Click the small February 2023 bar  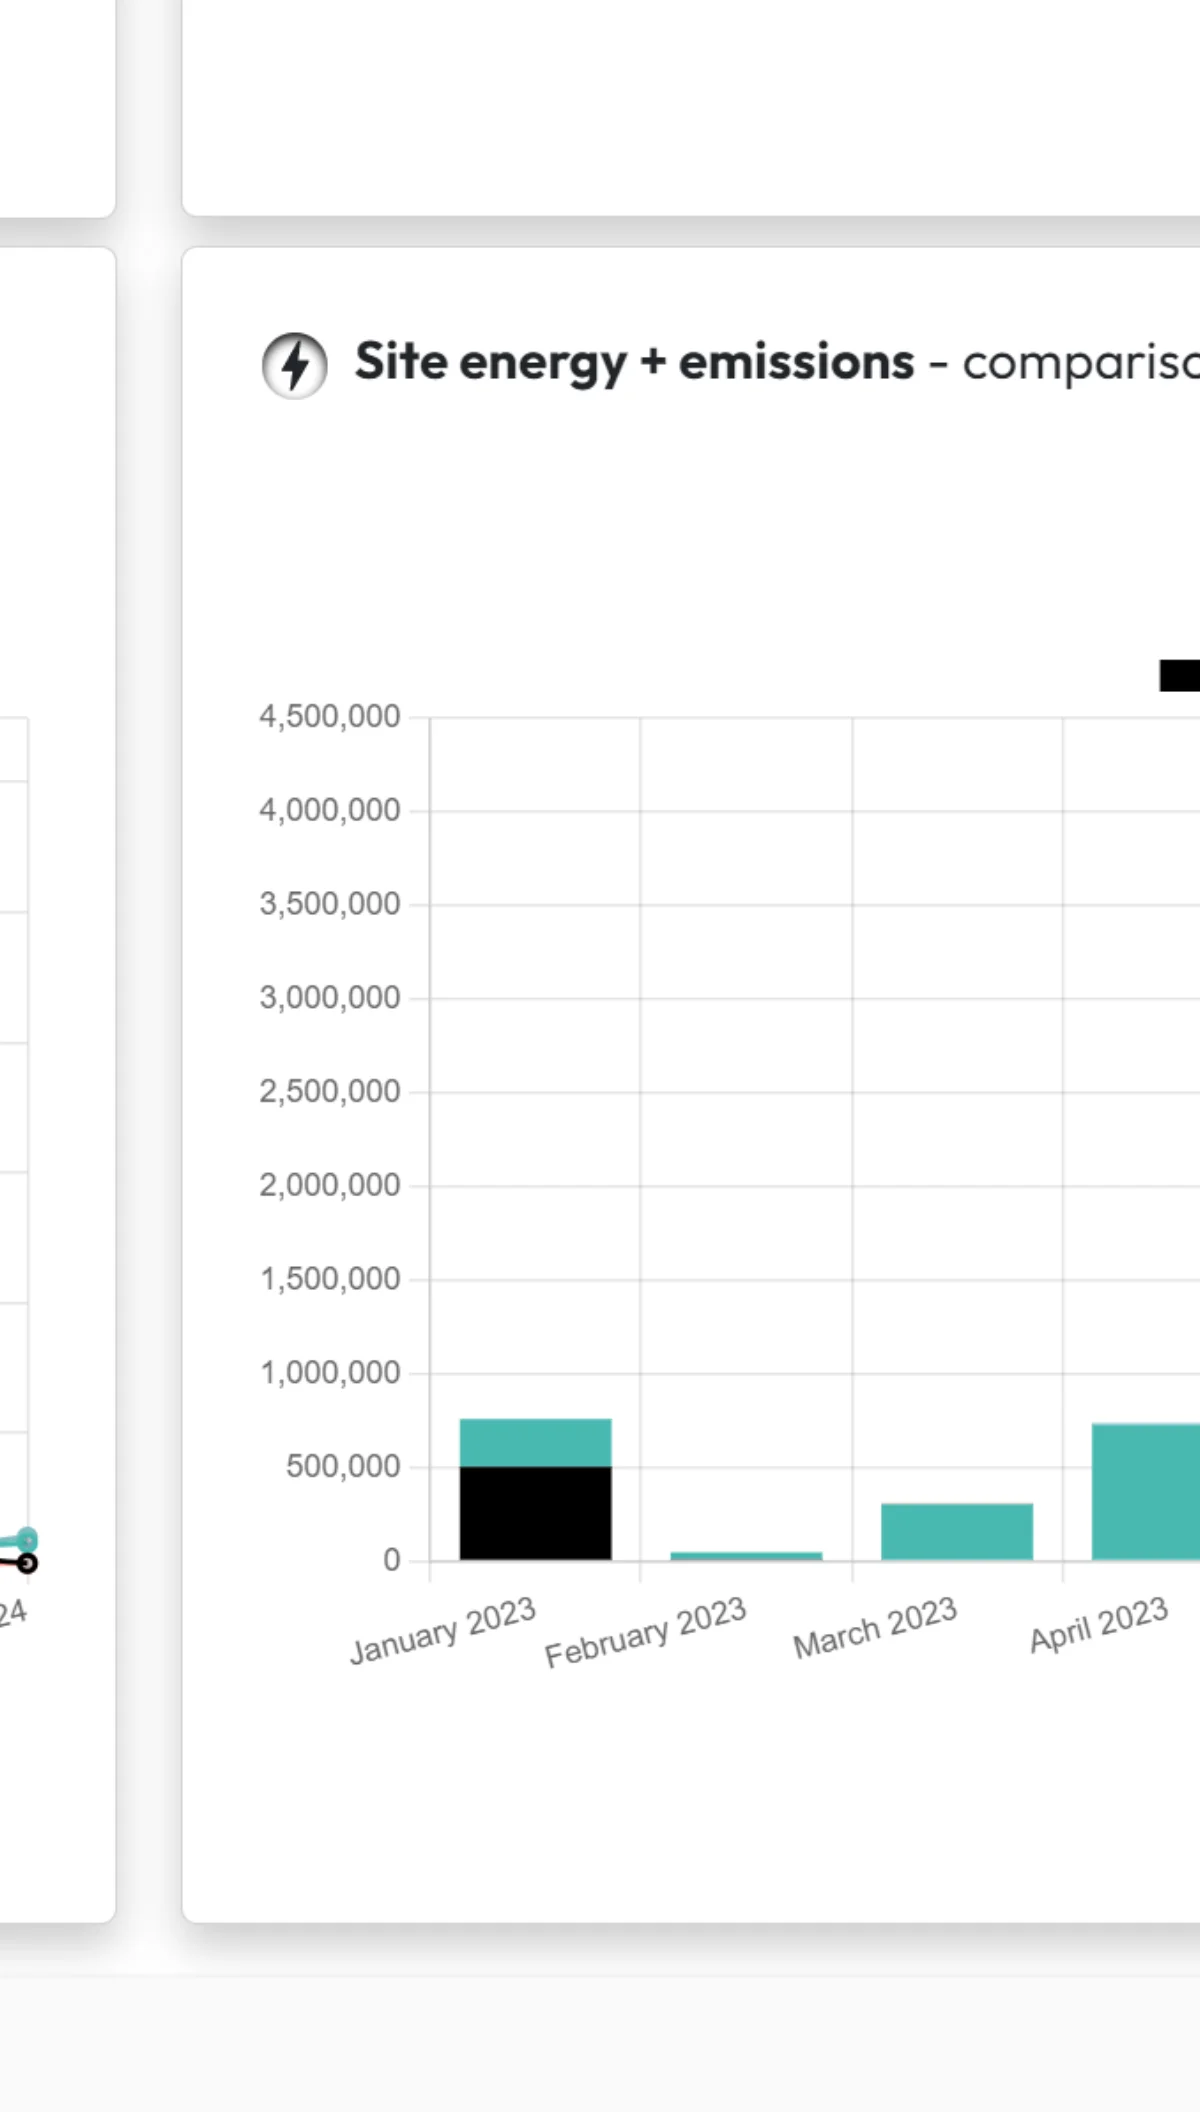click(746, 1555)
